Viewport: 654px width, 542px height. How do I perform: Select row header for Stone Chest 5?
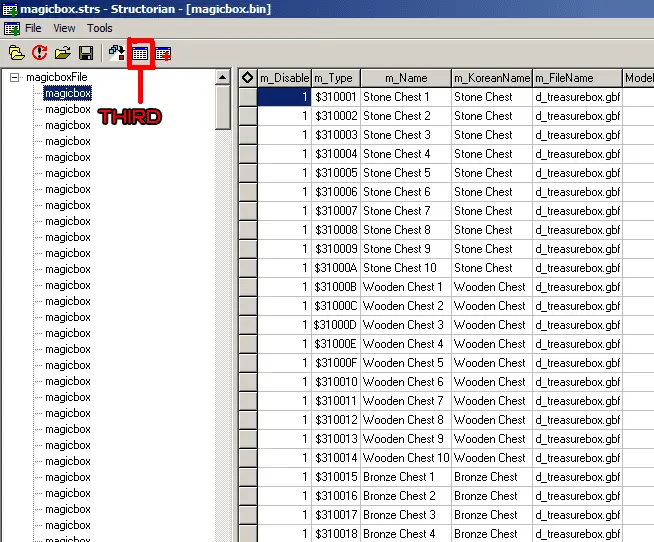(248, 173)
